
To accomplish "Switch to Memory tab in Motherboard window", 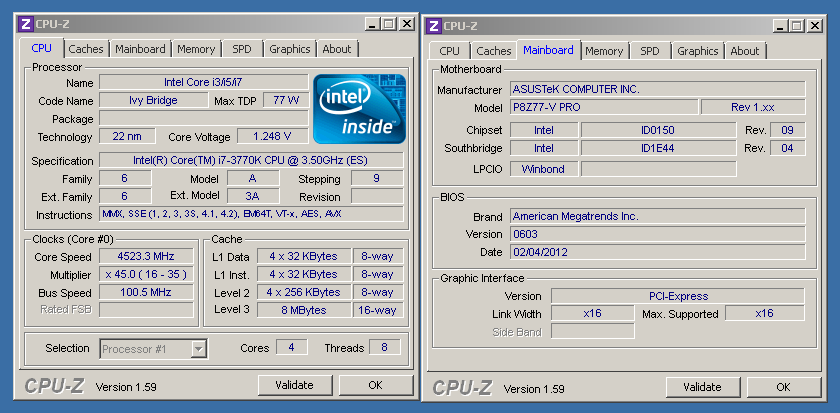I will 604,51.
